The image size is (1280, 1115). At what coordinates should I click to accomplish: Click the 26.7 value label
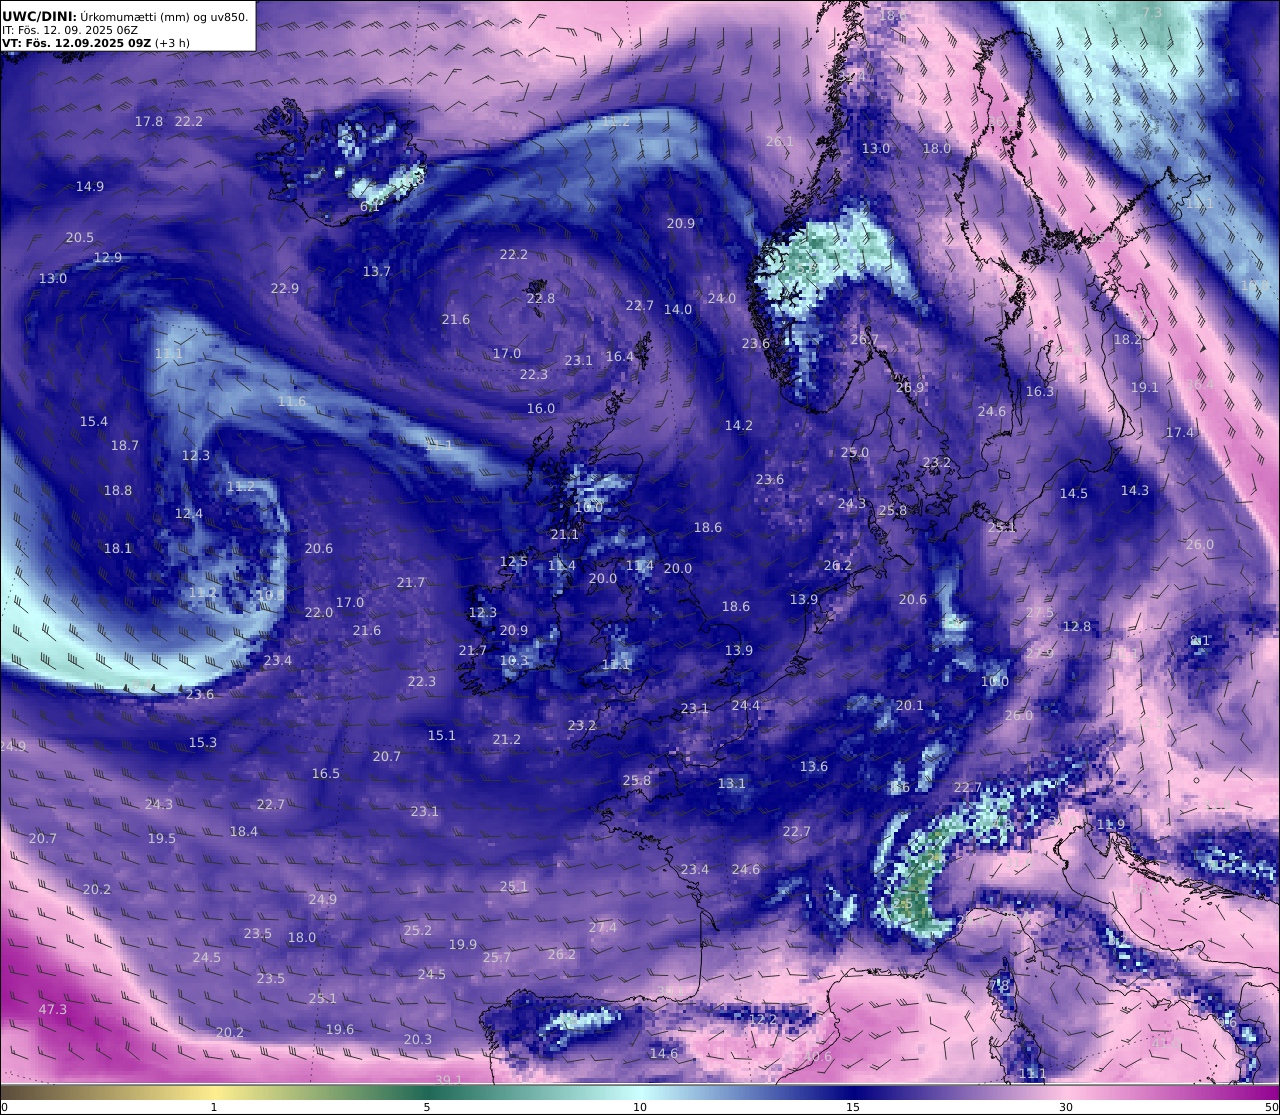pyautogui.click(x=864, y=340)
